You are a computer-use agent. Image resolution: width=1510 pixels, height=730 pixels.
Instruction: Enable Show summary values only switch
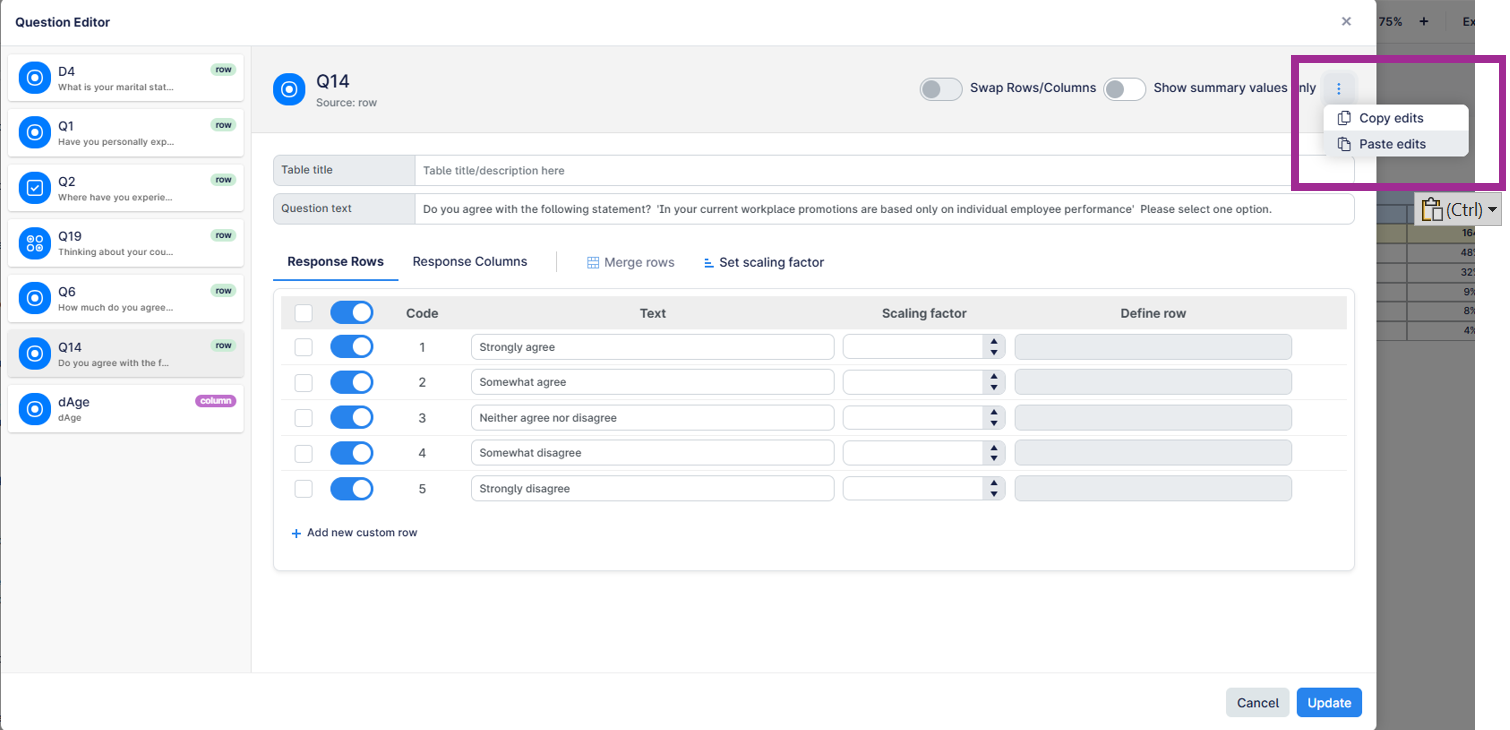pyautogui.click(x=1124, y=89)
